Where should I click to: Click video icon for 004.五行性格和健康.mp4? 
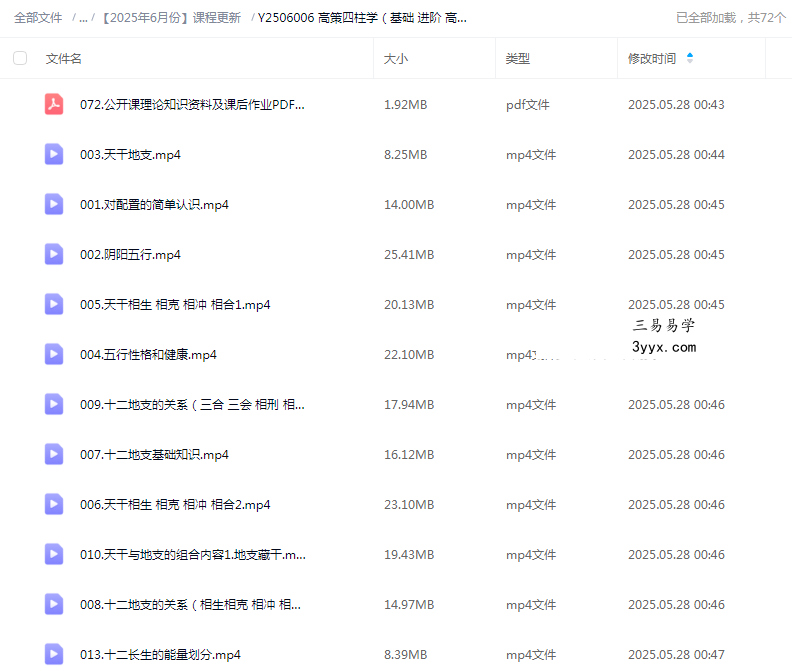54,354
